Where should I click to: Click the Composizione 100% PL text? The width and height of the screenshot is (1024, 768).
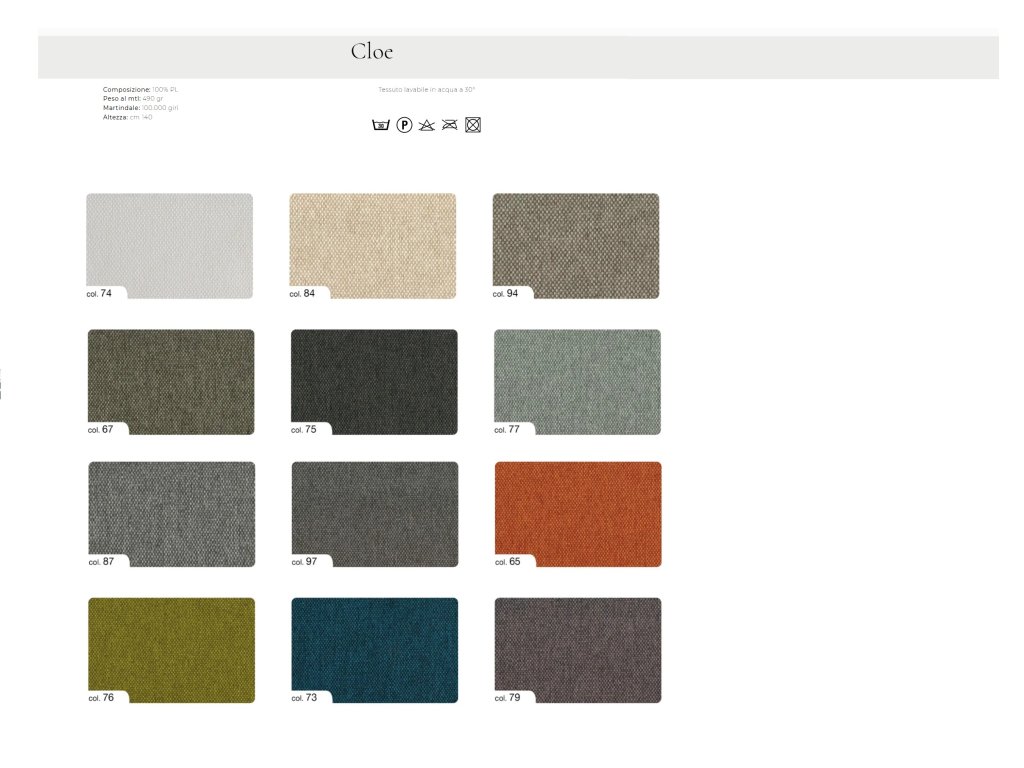coord(140,89)
